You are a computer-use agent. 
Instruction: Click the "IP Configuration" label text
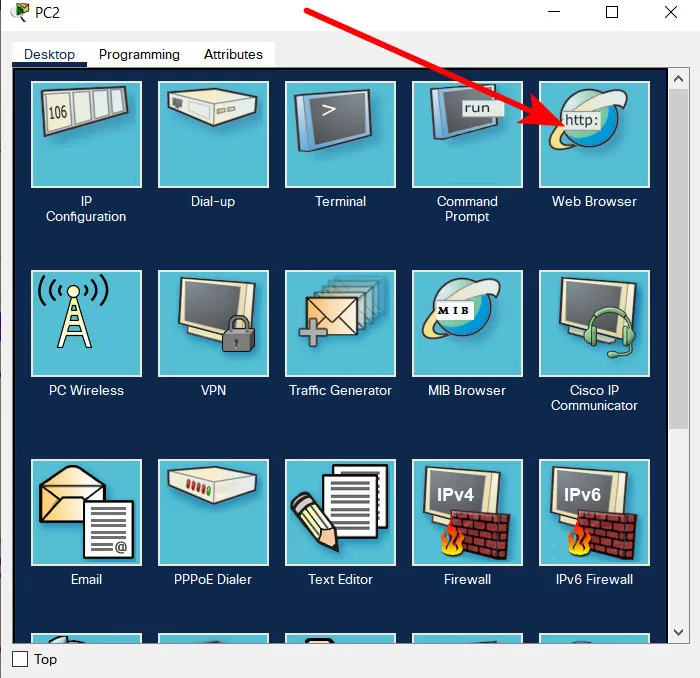(x=86, y=209)
